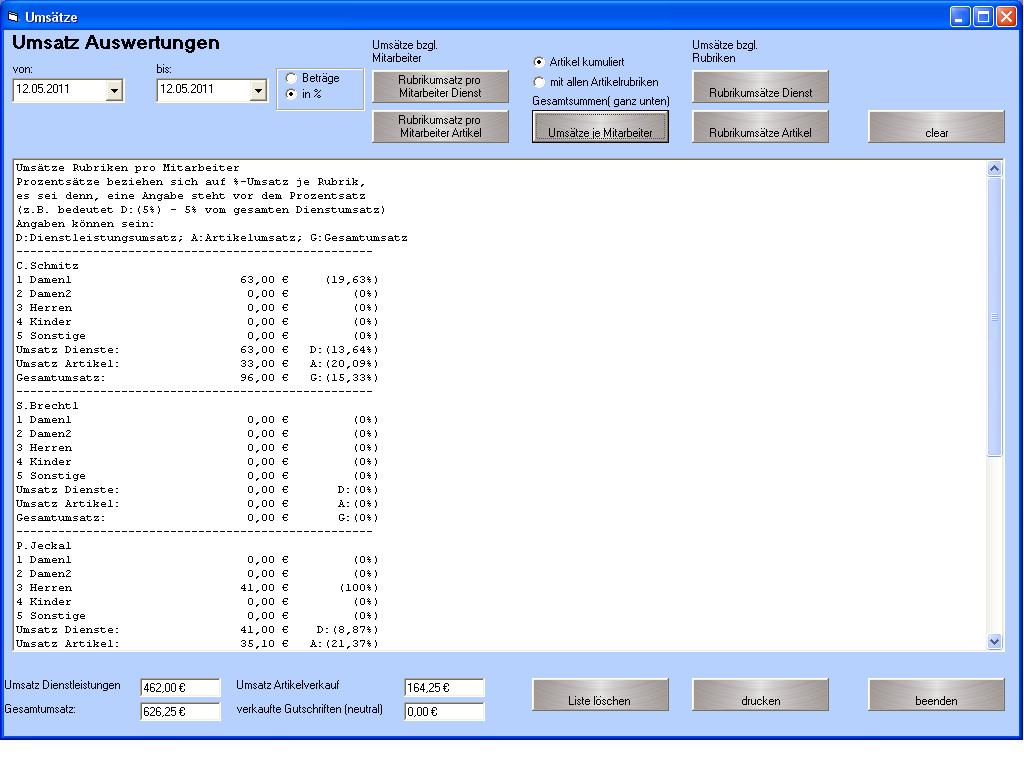Viewport: 1024px width, 776px height.
Task: Choose Artikel kumuliert radio button
Action: pyautogui.click(x=540, y=62)
